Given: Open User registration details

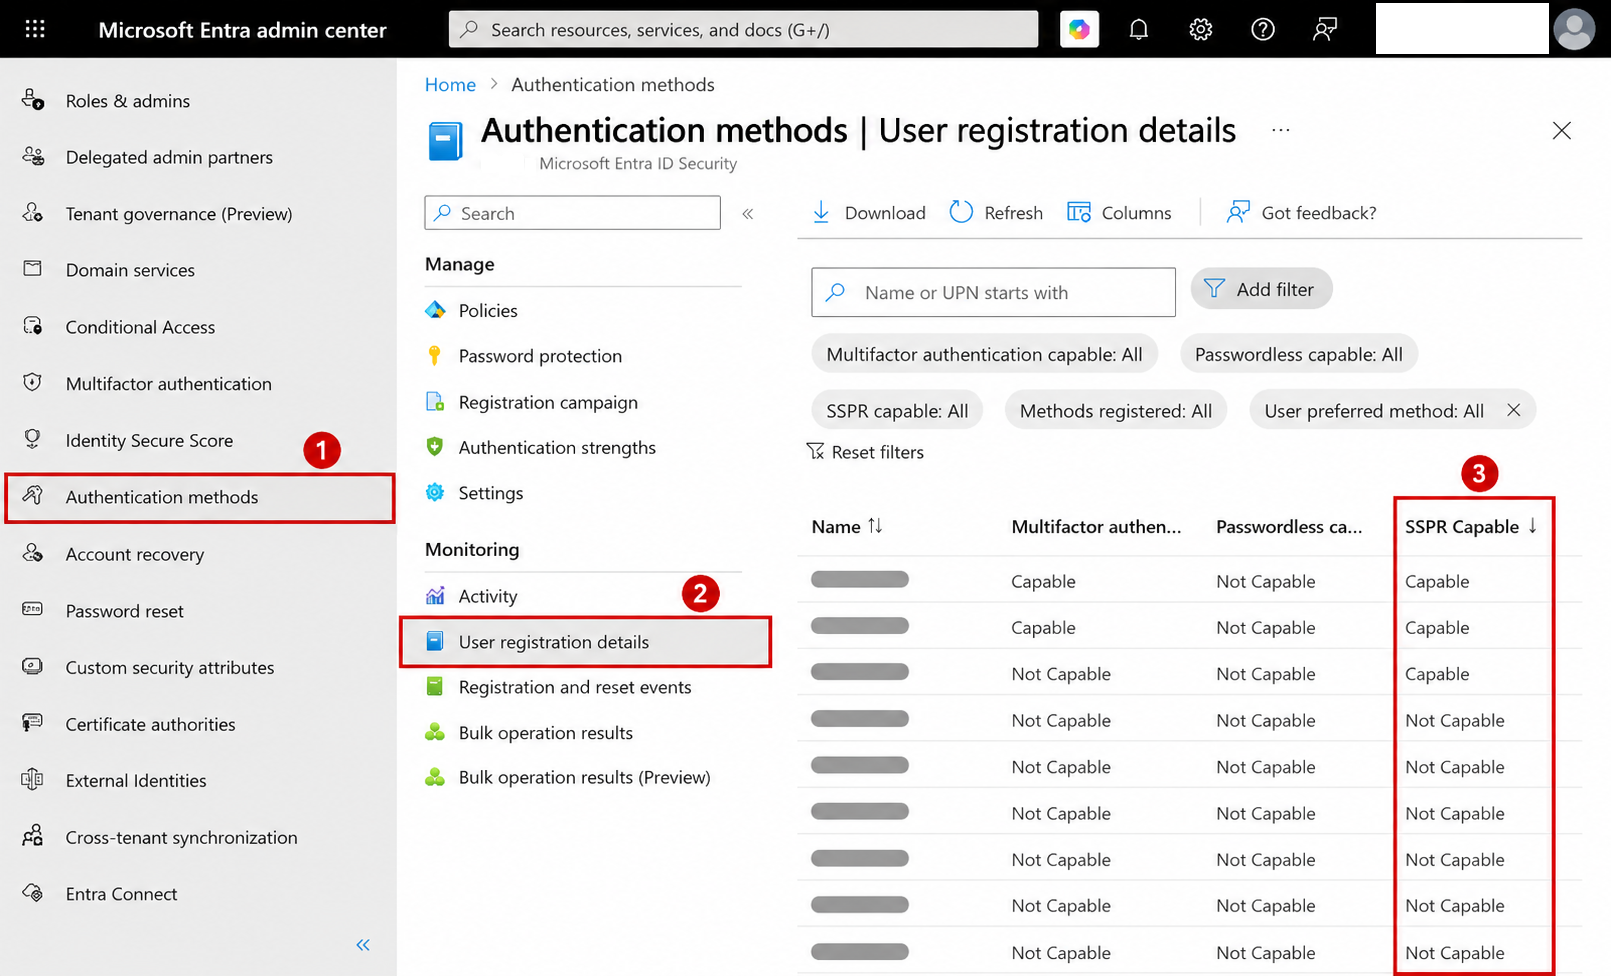Looking at the screenshot, I should [585, 642].
